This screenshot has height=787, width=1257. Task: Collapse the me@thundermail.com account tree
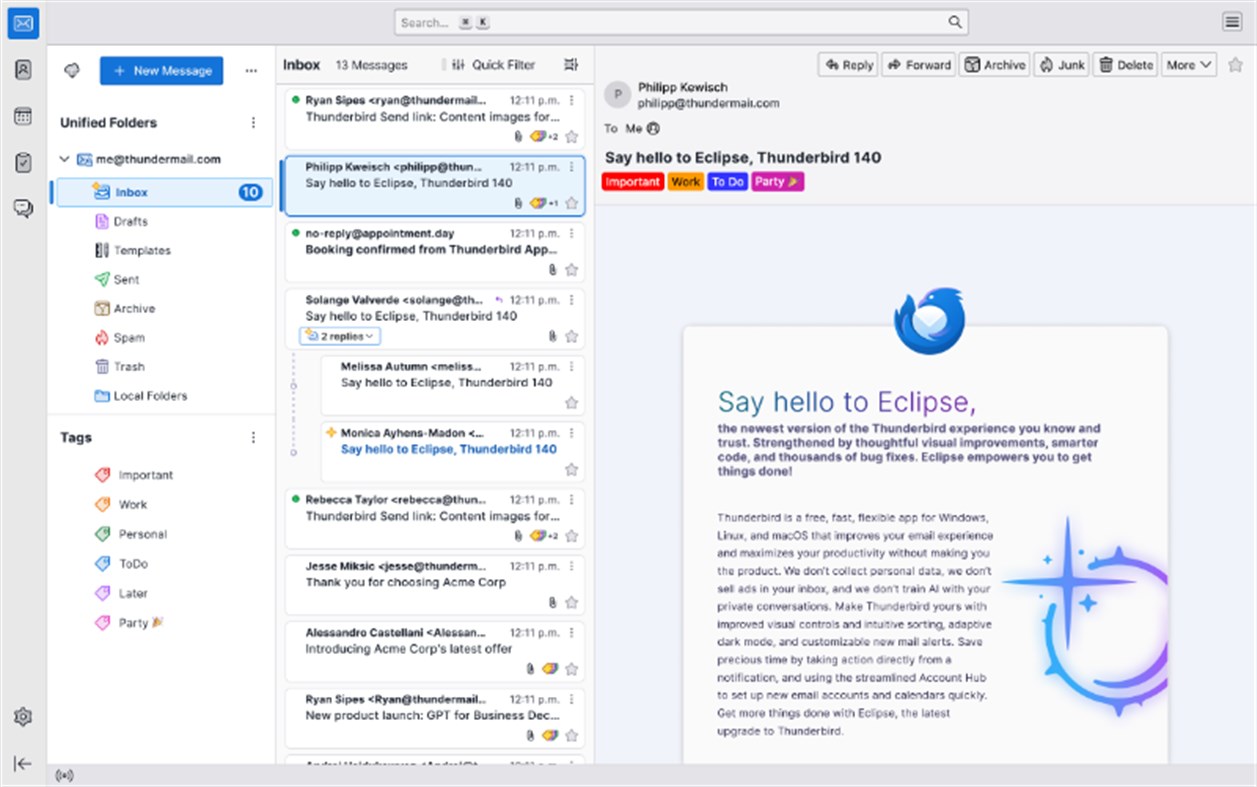63,158
